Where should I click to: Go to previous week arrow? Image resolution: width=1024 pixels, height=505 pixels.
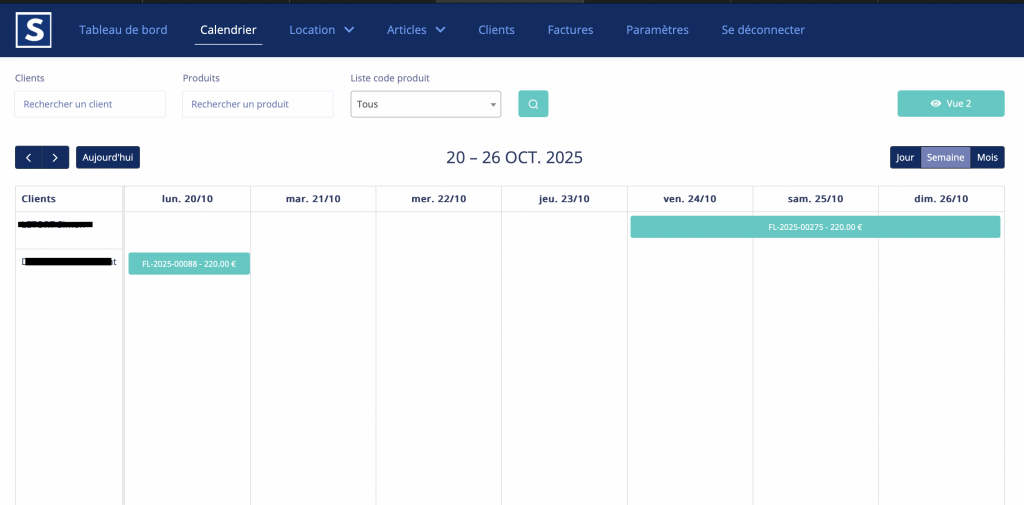click(29, 157)
